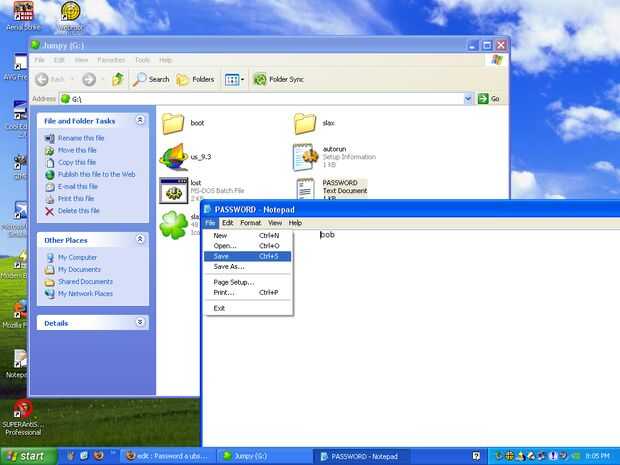
Task: Open Notepad's Format menu
Action: pyautogui.click(x=251, y=223)
